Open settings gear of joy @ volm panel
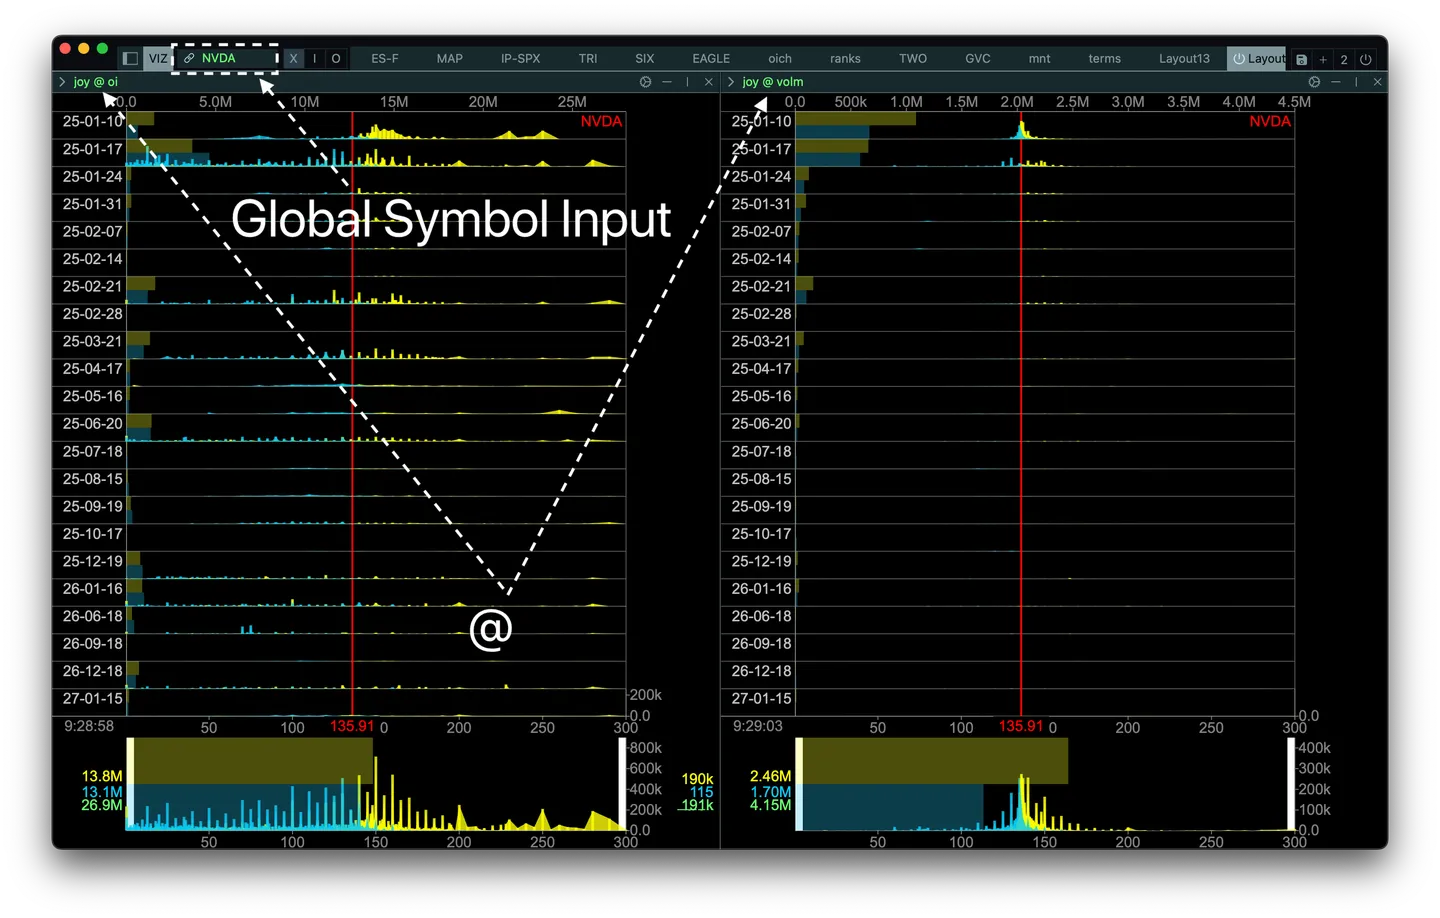Image resolution: width=1440 pixels, height=918 pixels. pyautogui.click(x=1314, y=82)
